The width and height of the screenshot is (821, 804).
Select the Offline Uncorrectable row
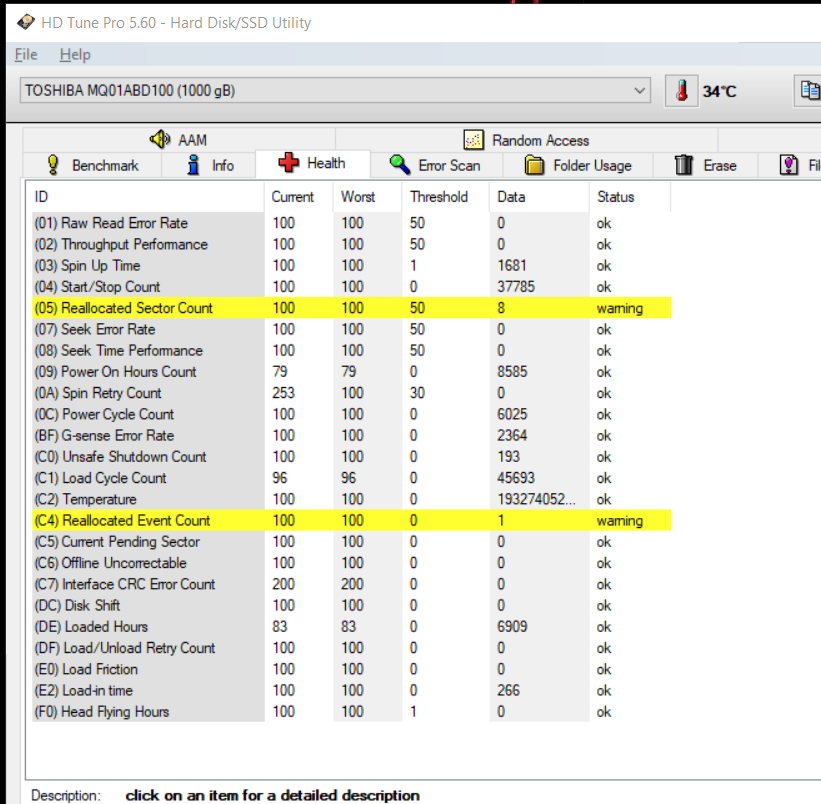pos(351,563)
